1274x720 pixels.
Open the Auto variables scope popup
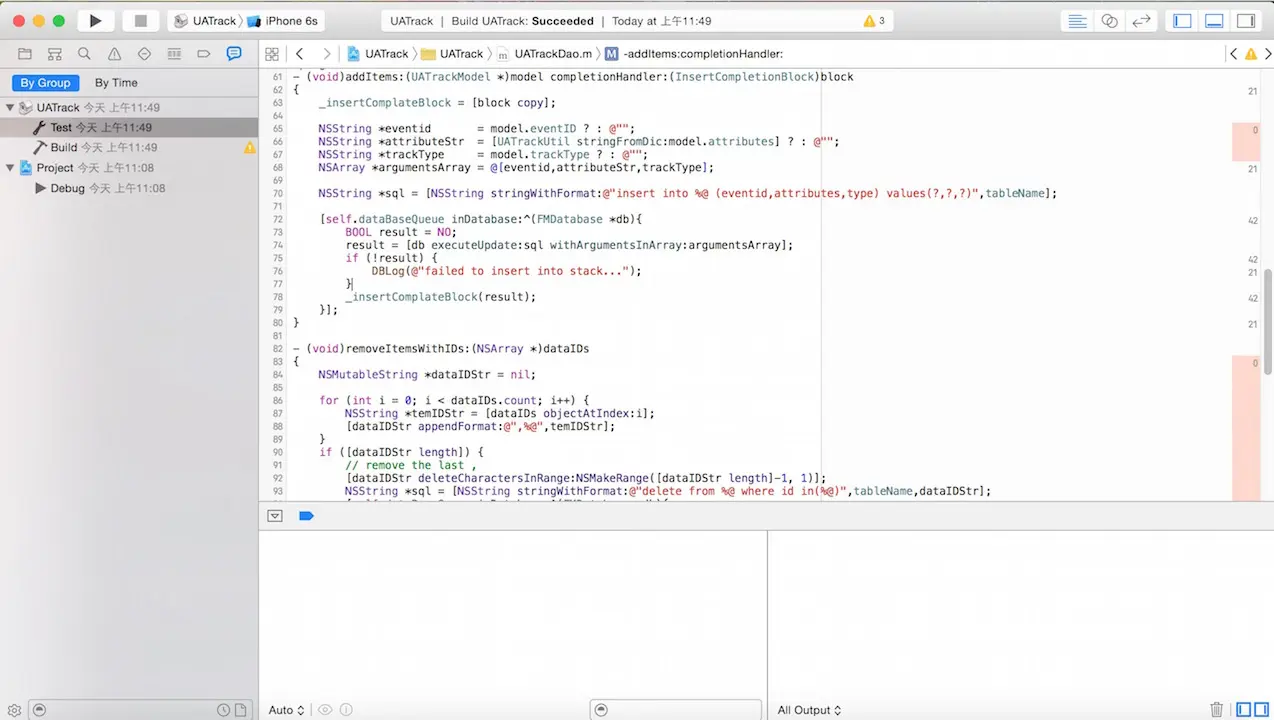pos(286,710)
